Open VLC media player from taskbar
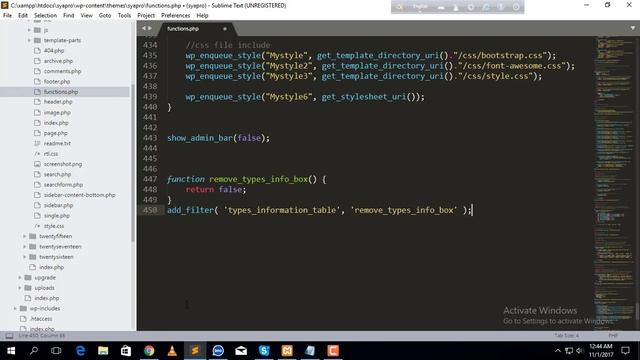This screenshot has height=360, width=640. (172, 351)
